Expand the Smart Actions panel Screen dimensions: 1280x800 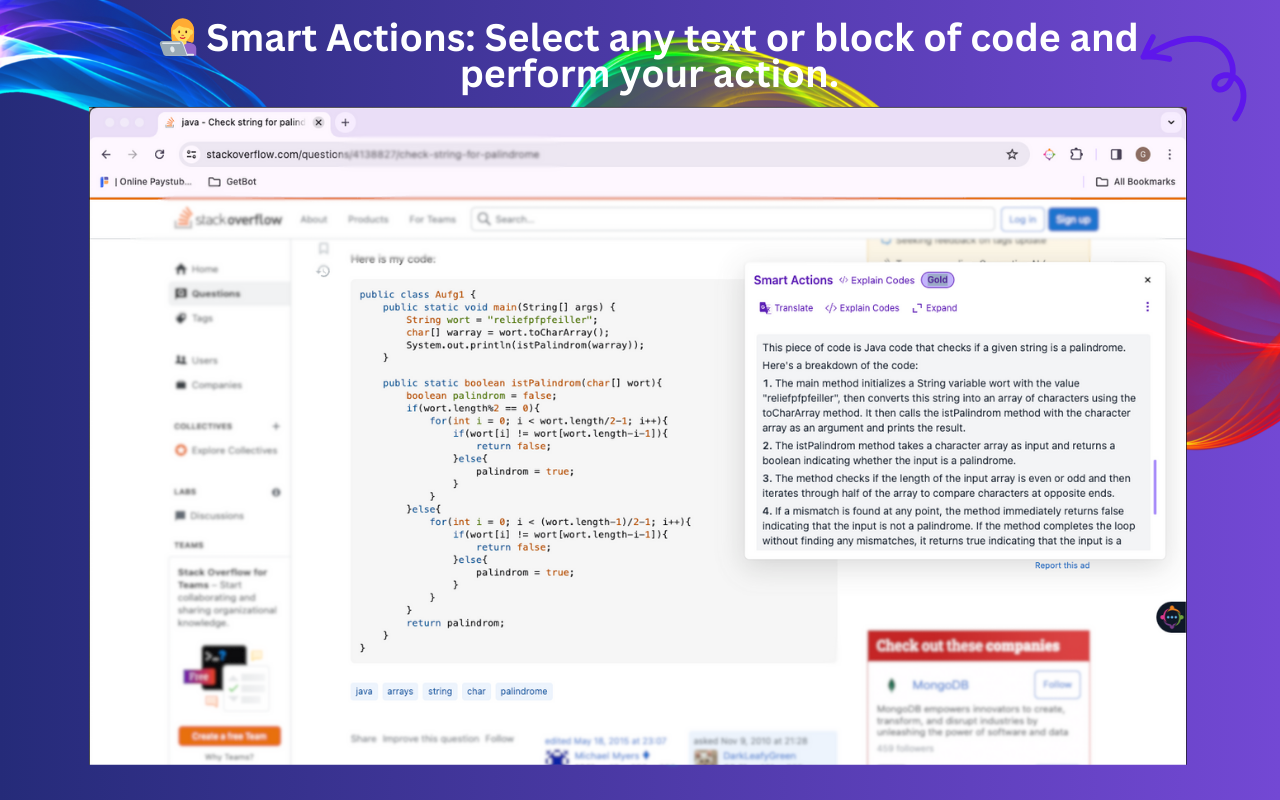(x=935, y=308)
